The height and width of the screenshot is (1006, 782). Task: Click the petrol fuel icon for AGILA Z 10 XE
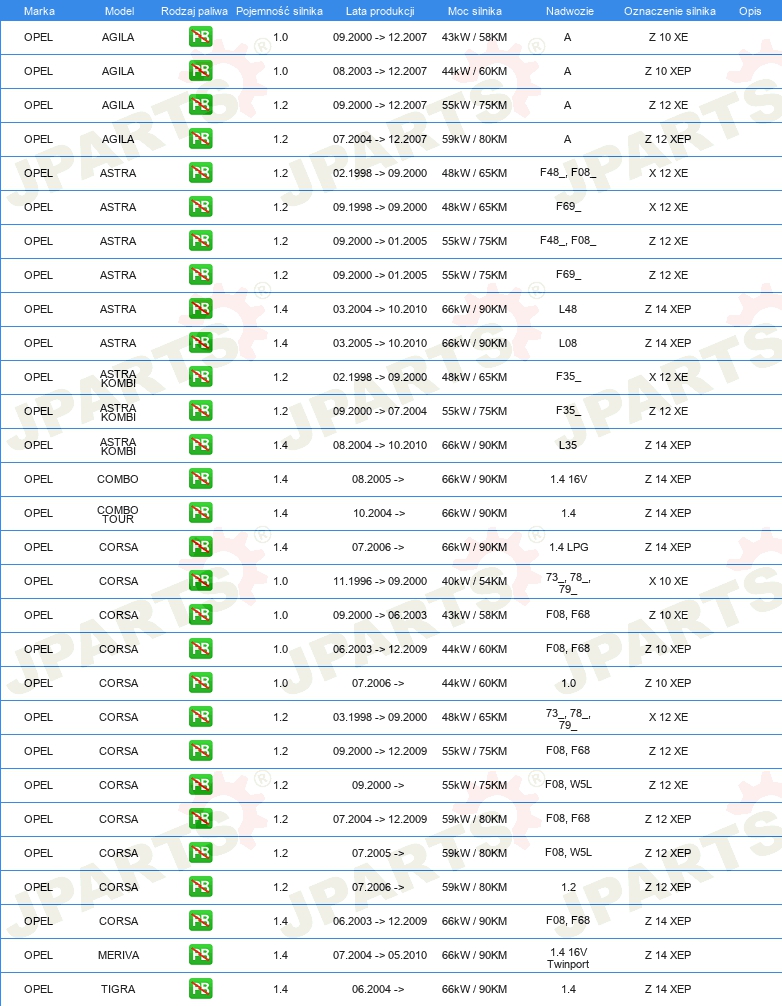[200, 37]
